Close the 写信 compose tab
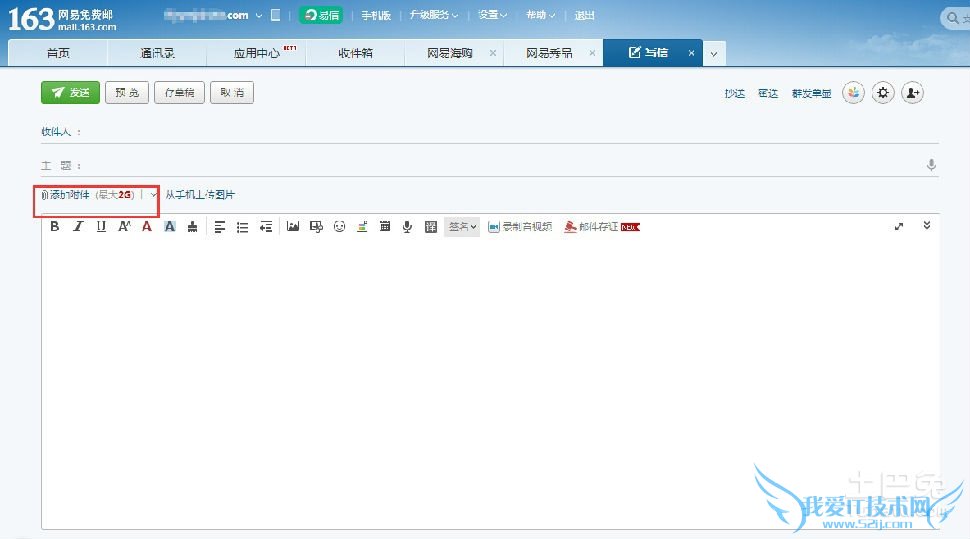The height and width of the screenshot is (539, 970). point(691,53)
